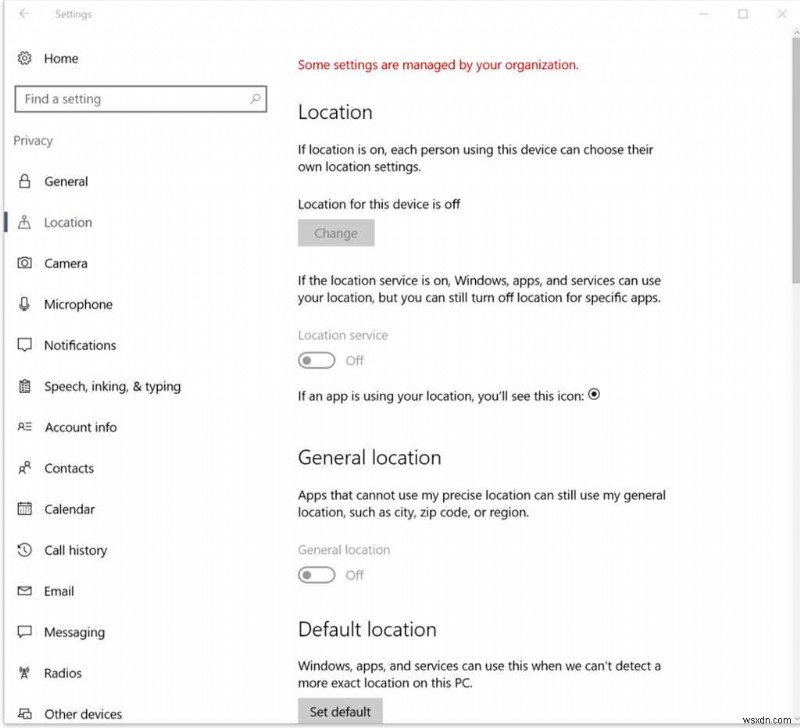Click inside the Find a setting search box
Viewport: 800px width, 728px height.
point(140,99)
